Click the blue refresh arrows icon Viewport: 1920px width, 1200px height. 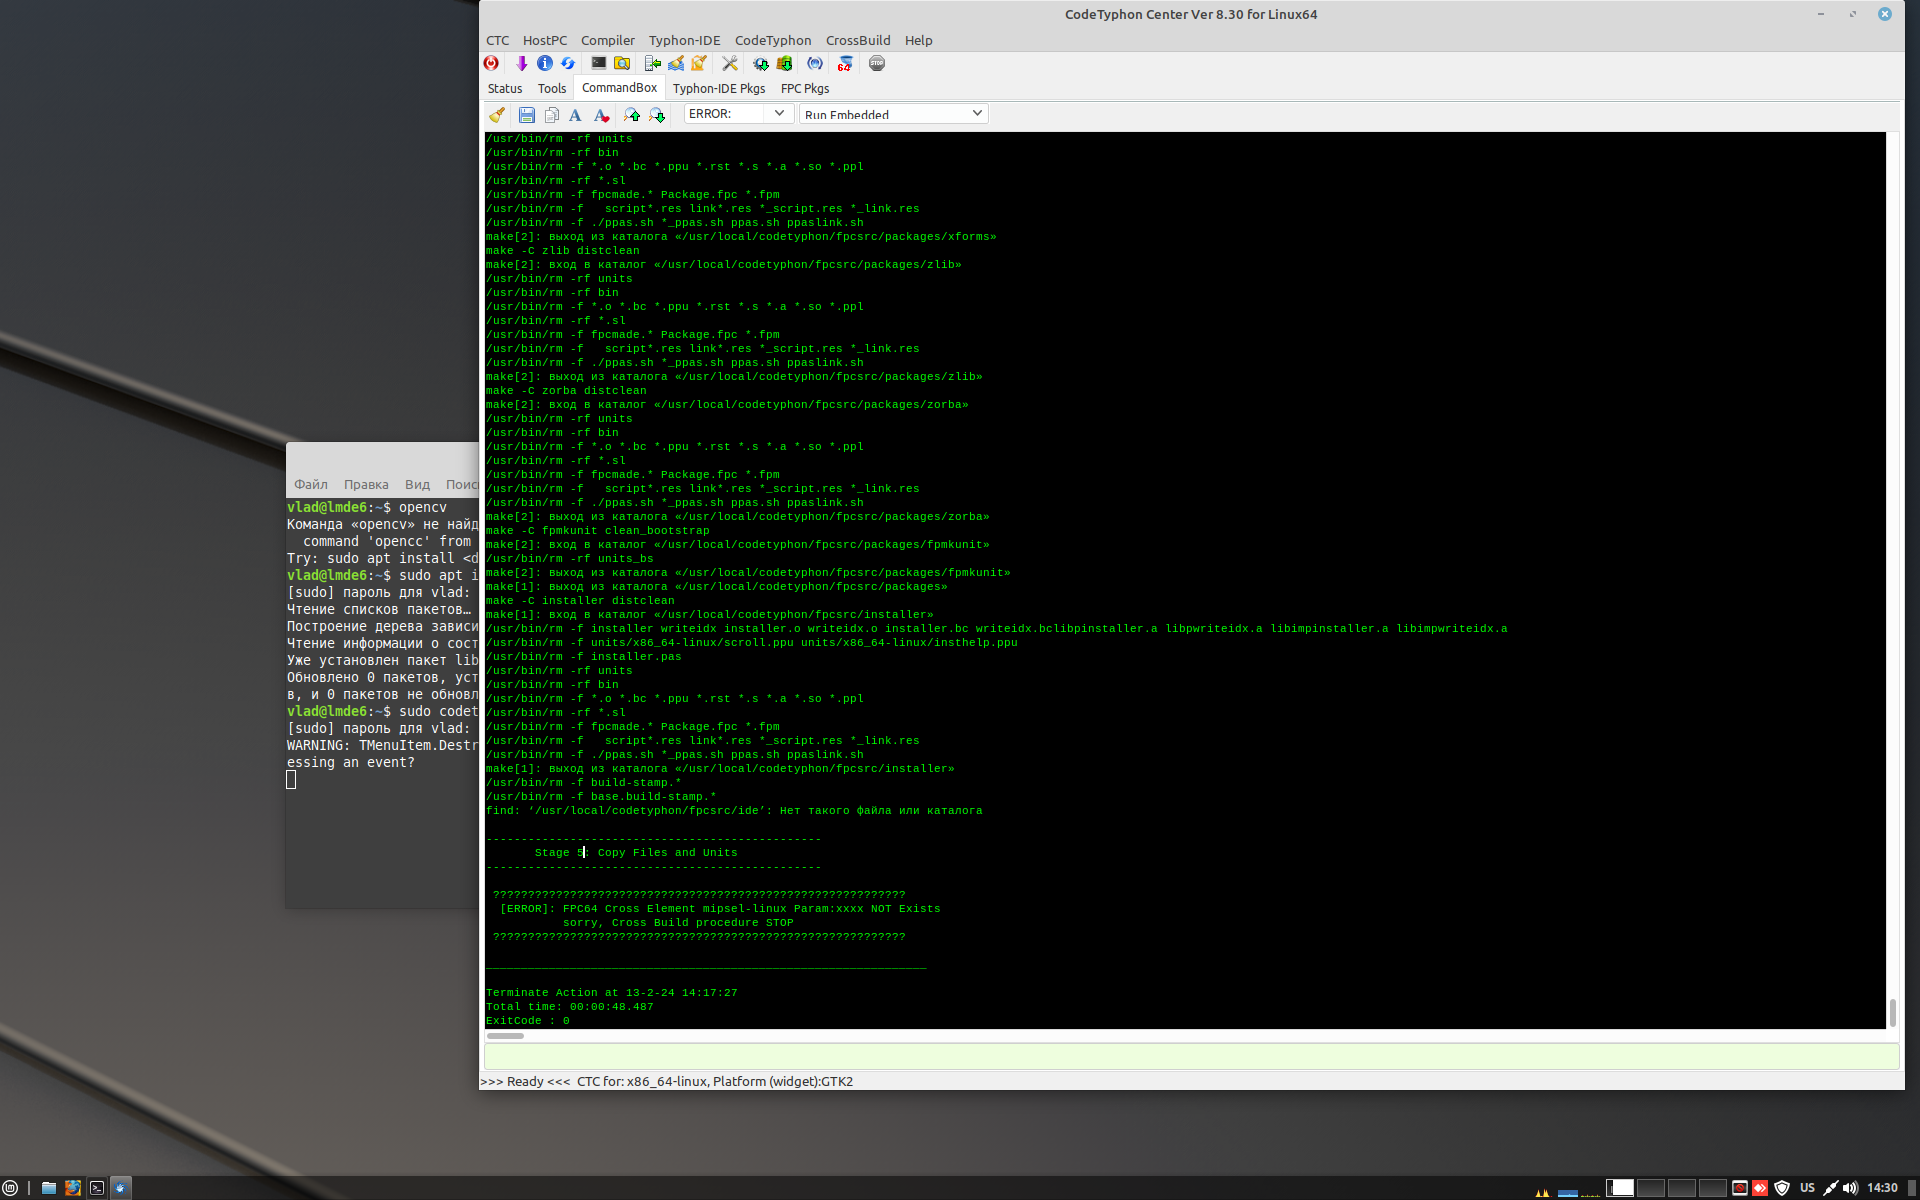(567, 63)
